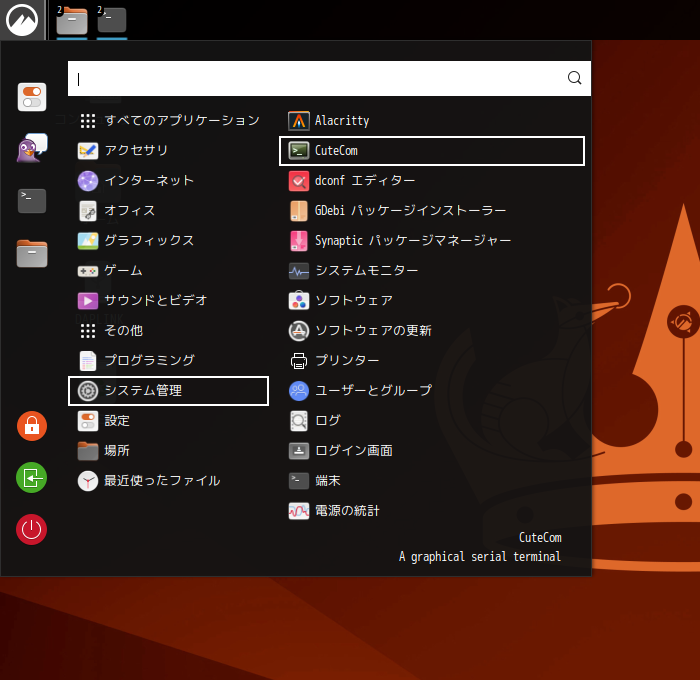The image size is (700, 680).
Task: Open Pidgin chat icon in favorites sidebar
Action: [32, 148]
